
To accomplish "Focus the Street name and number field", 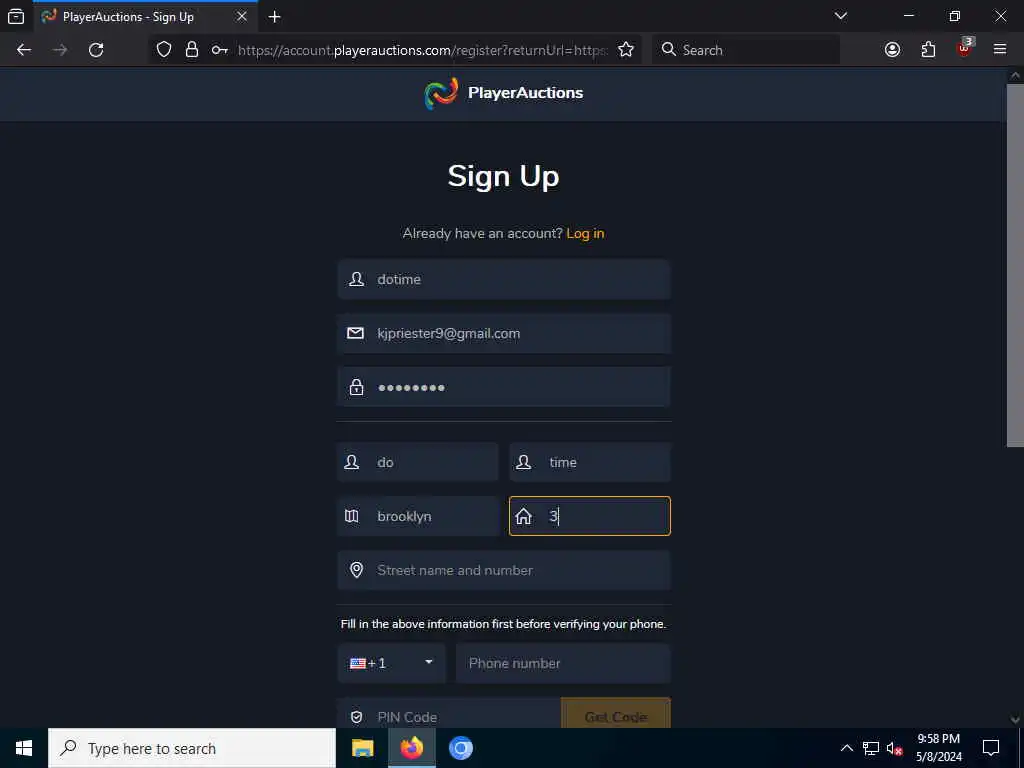I will point(504,570).
